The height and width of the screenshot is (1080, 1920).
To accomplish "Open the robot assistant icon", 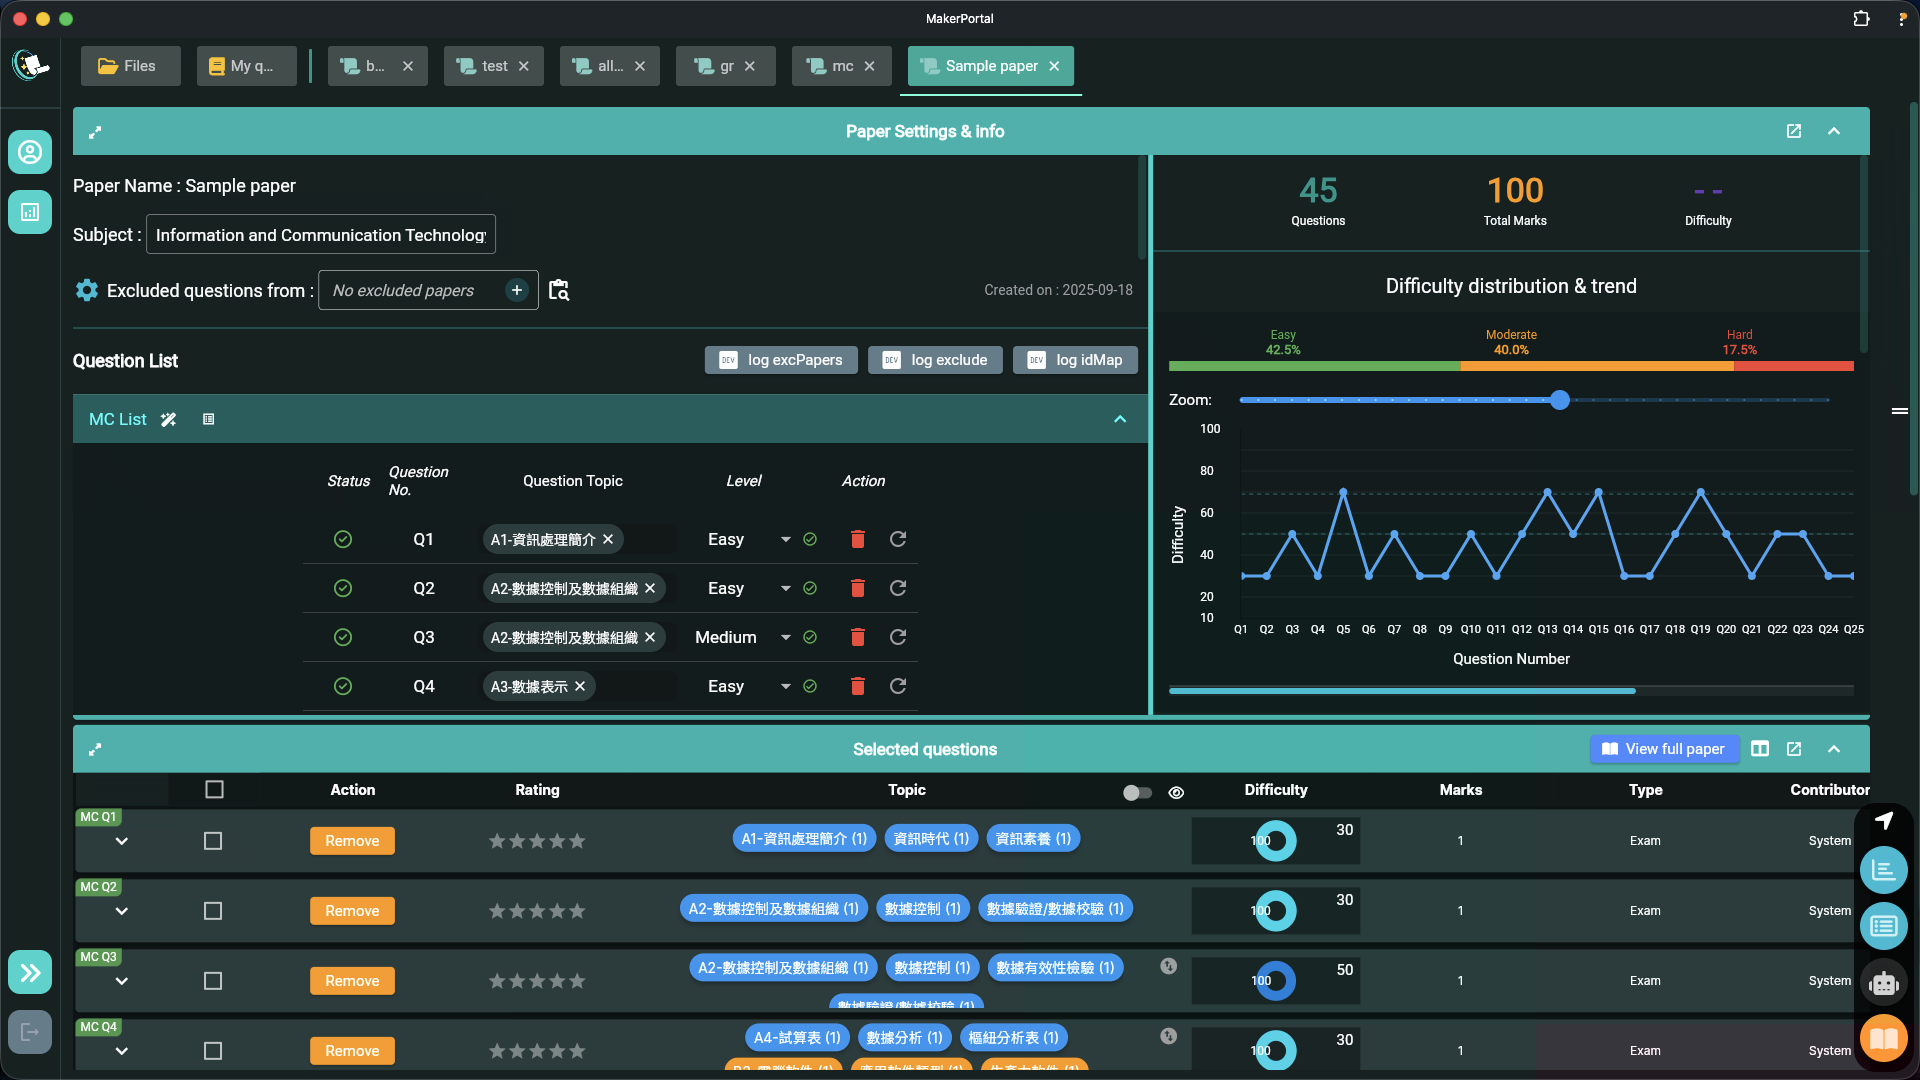I will point(1883,984).
